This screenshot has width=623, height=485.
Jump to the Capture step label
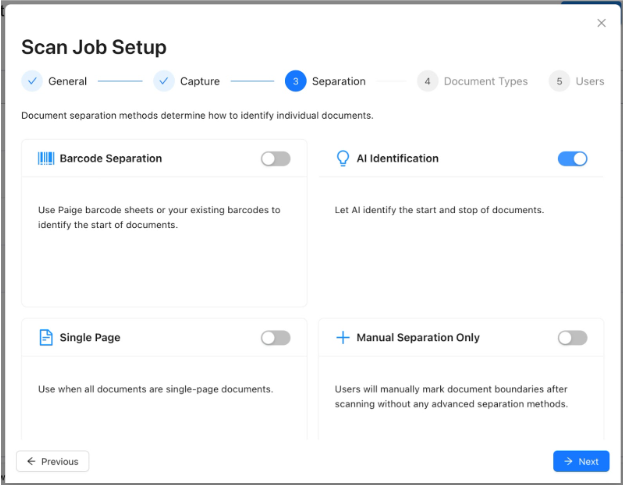tap(200, 81)
